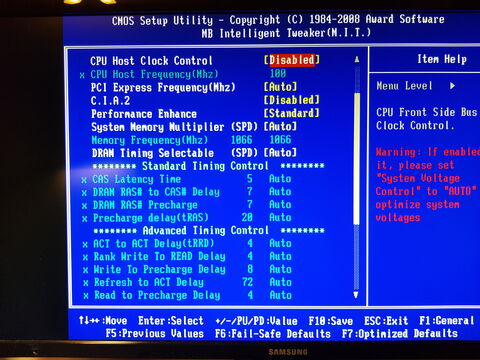Click DRAM RAS# to CAS# Delay Auto value

pyautogui.click(x=280, y=192)
